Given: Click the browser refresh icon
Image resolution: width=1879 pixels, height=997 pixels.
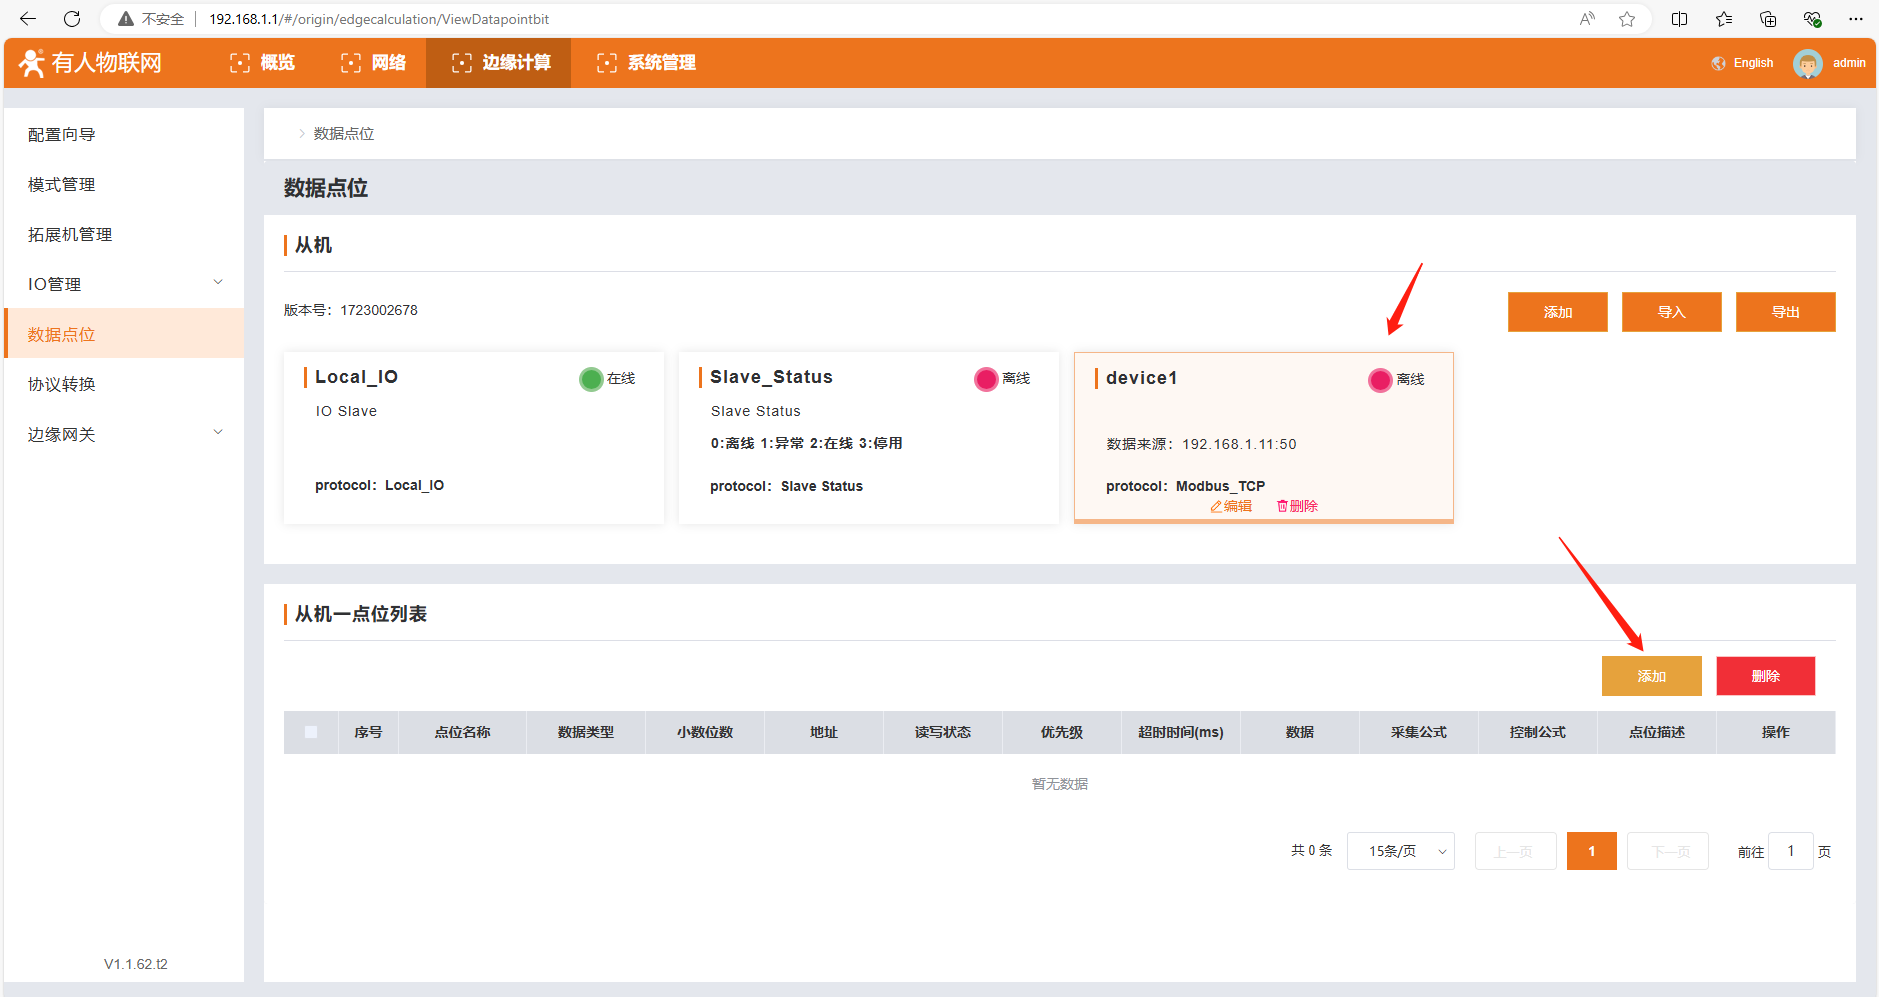Looking at the screenshot, I should tap(72, 19).
